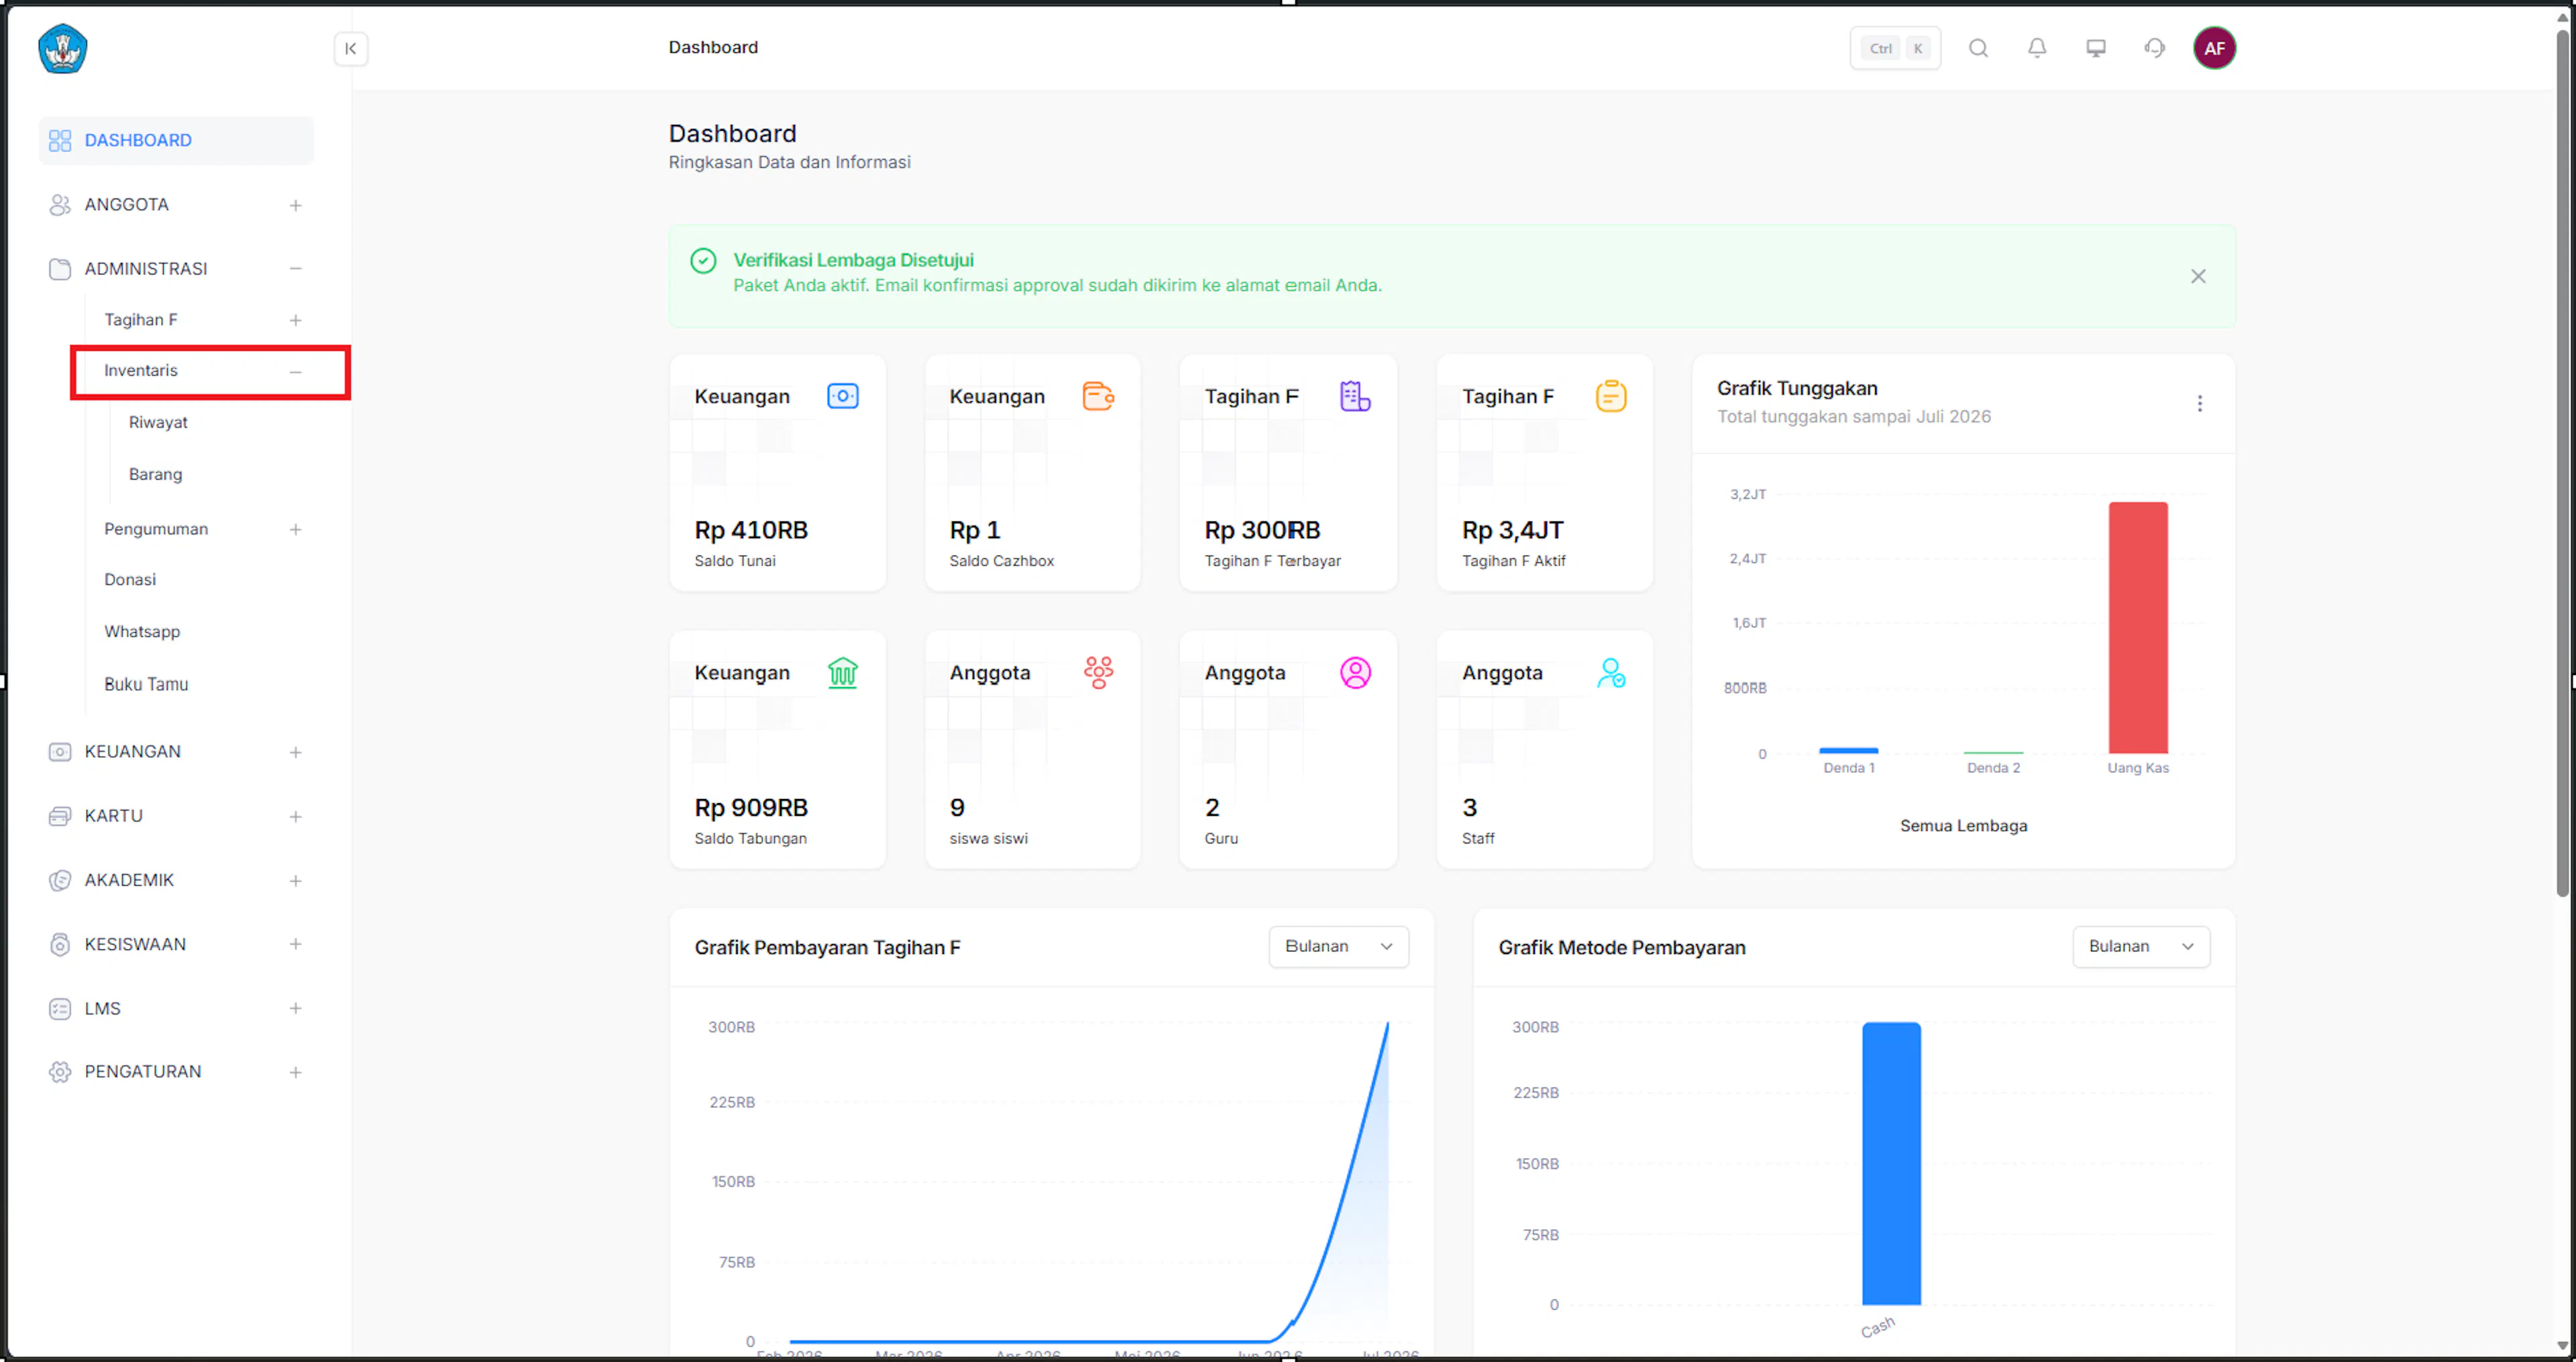Open the Buku Tamu menu link
The image size is (2576, 1362).
(x=146, y=684)
